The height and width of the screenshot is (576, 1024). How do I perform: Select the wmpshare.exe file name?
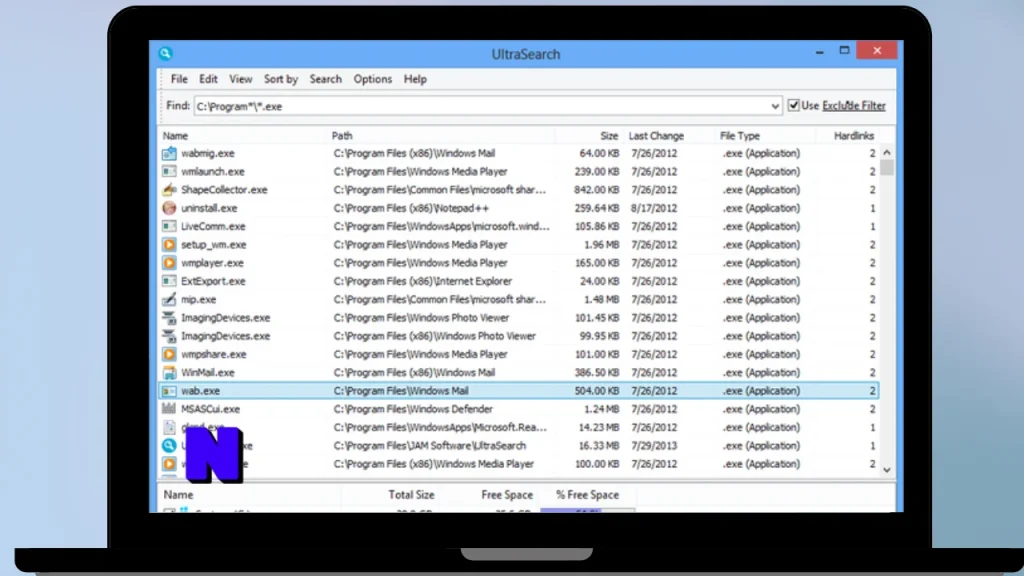coord(214,355)
